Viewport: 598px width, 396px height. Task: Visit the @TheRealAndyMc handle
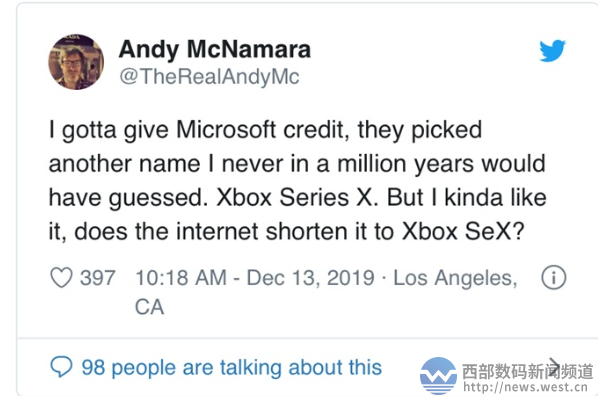[x=209, y=77]
